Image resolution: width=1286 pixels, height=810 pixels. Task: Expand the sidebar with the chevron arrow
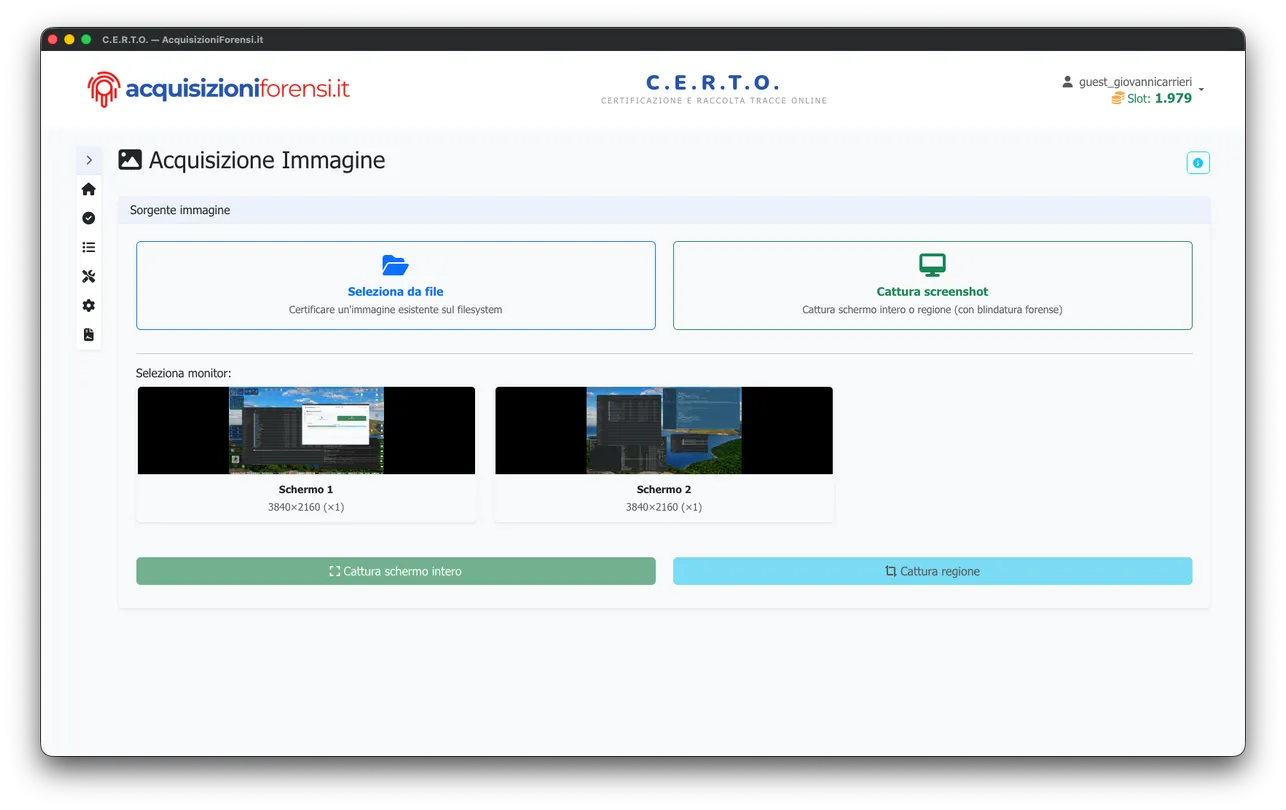[x=89, y=159]
